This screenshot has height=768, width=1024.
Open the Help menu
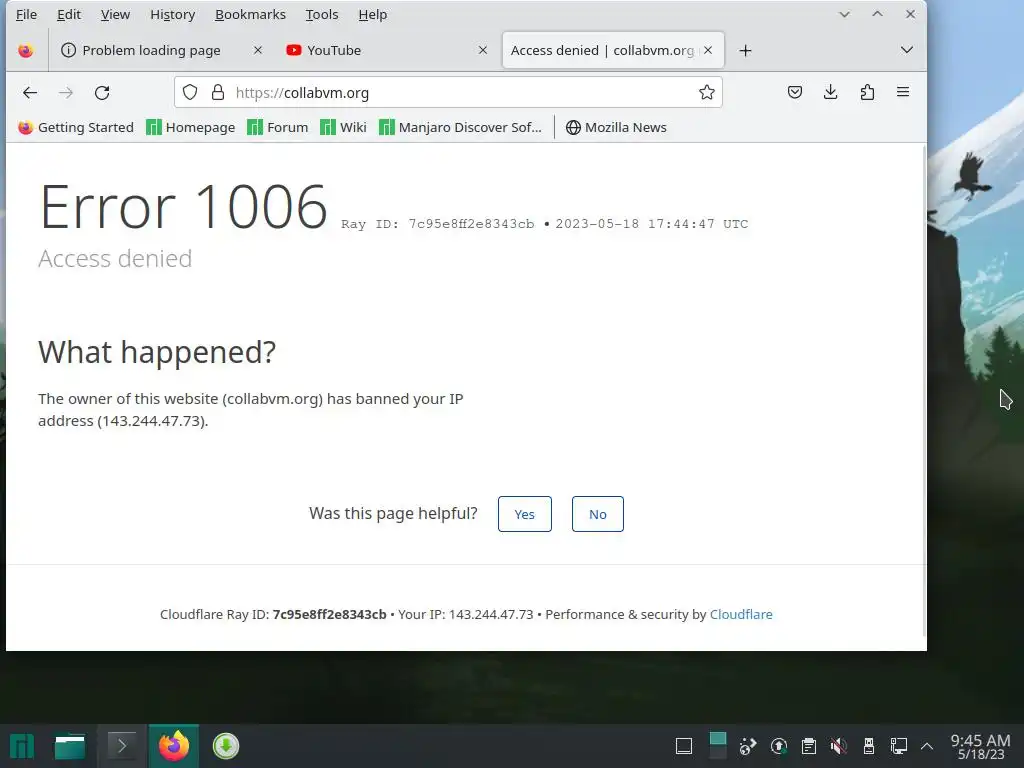(372, 14)
